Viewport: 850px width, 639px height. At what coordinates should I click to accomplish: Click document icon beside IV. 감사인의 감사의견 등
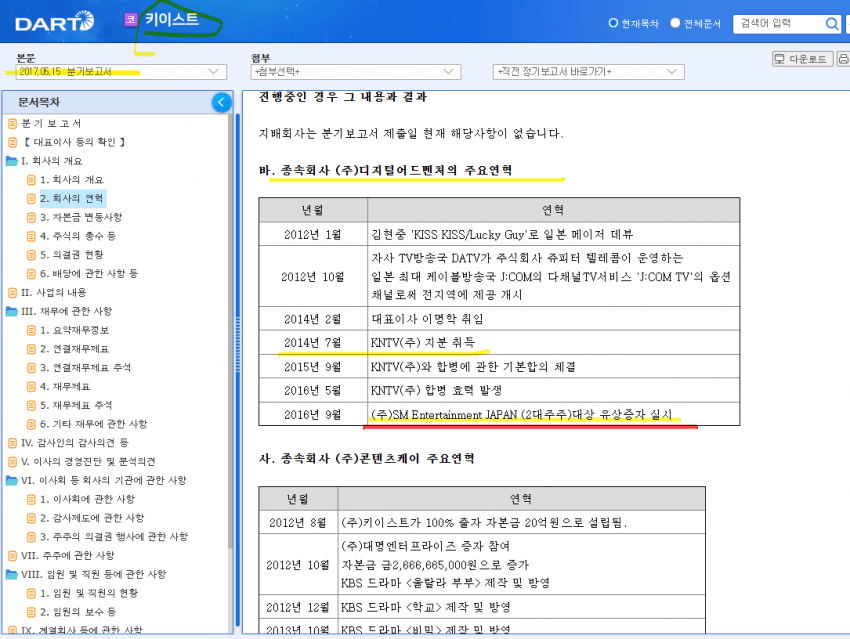click(13, 443)
